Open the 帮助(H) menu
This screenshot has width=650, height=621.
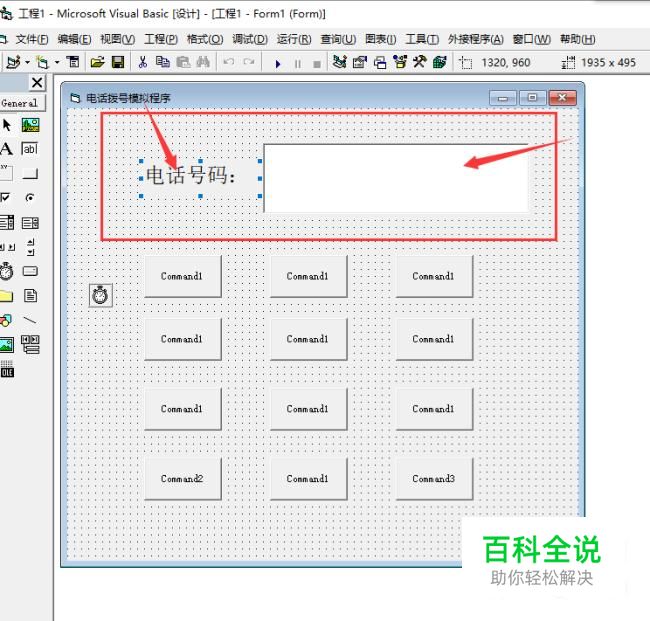[577, 39]
